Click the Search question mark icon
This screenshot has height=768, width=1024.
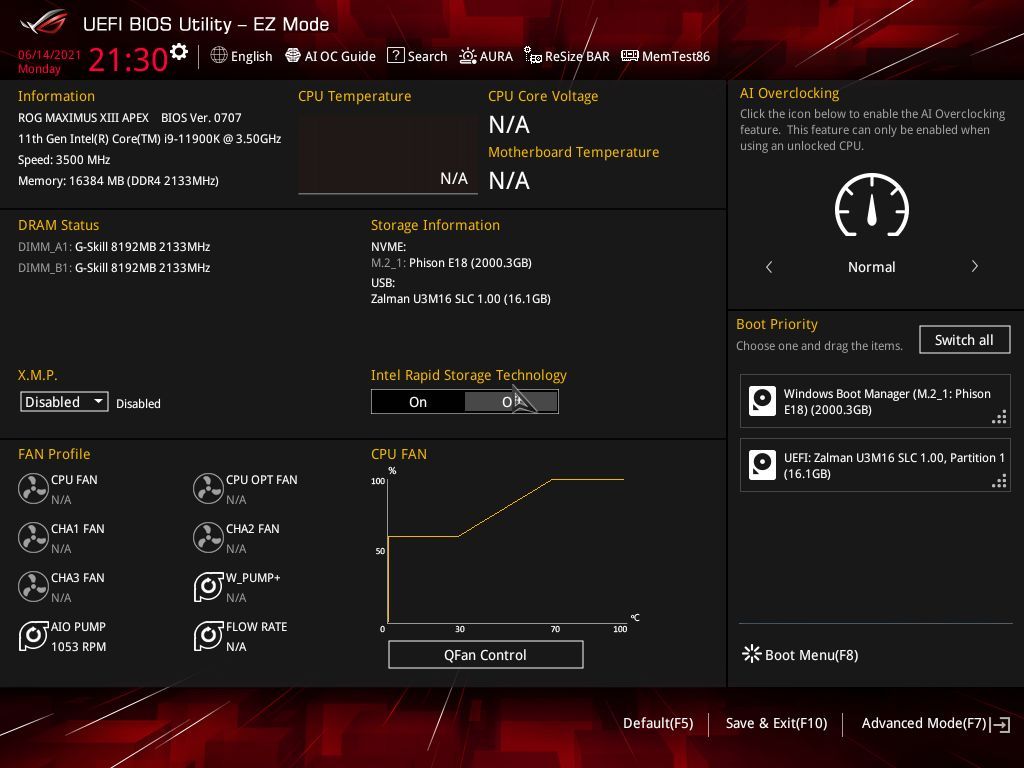point(395,56)
